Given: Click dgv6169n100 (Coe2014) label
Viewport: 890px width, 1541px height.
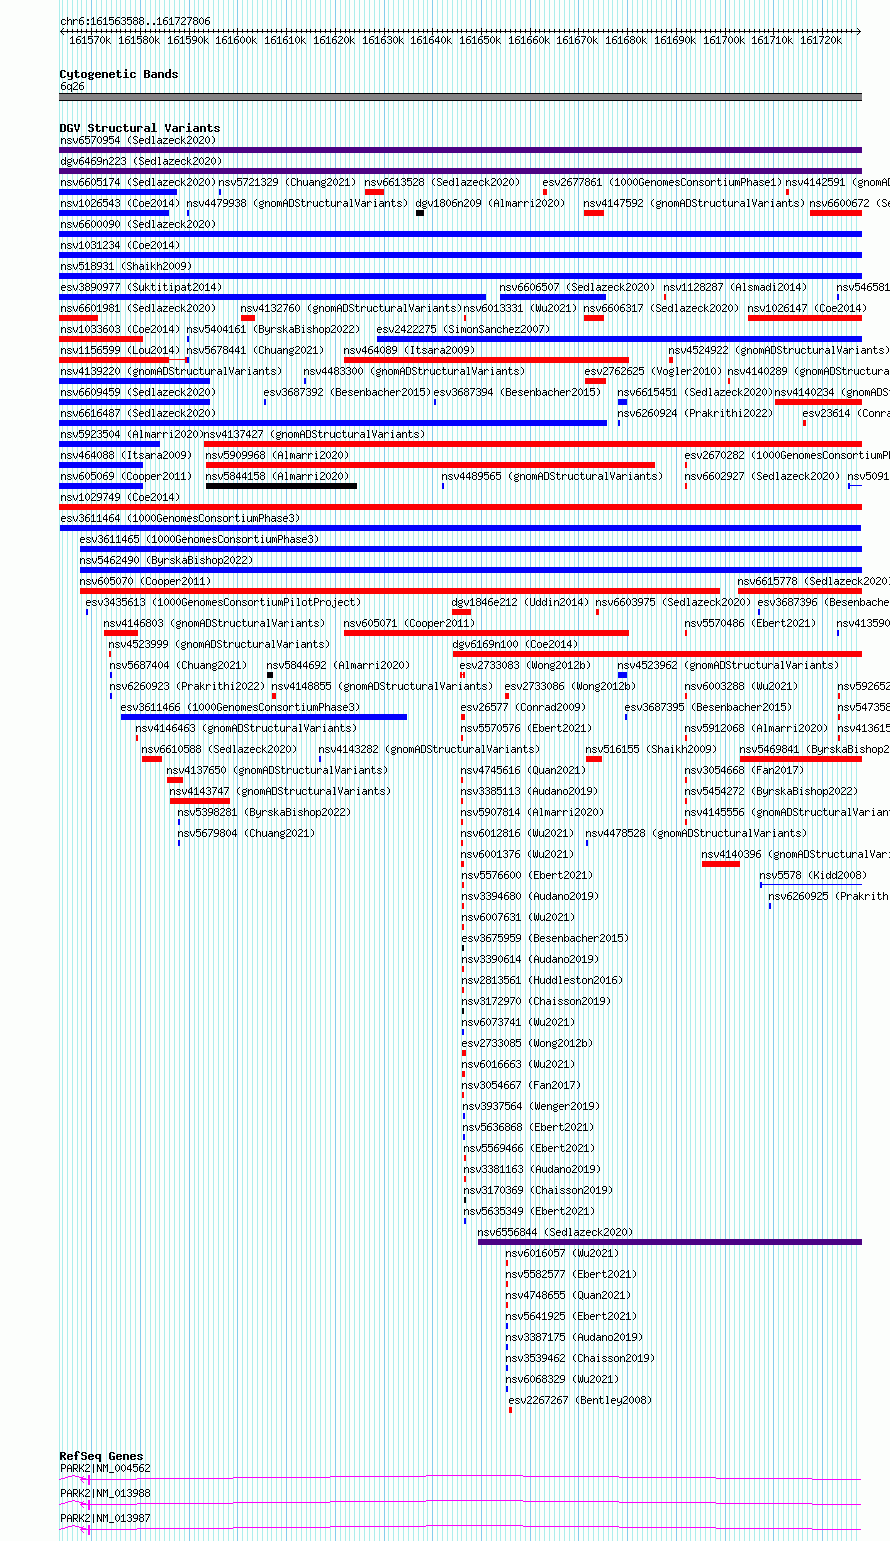Looking at the screenshot, I should 515,644.
